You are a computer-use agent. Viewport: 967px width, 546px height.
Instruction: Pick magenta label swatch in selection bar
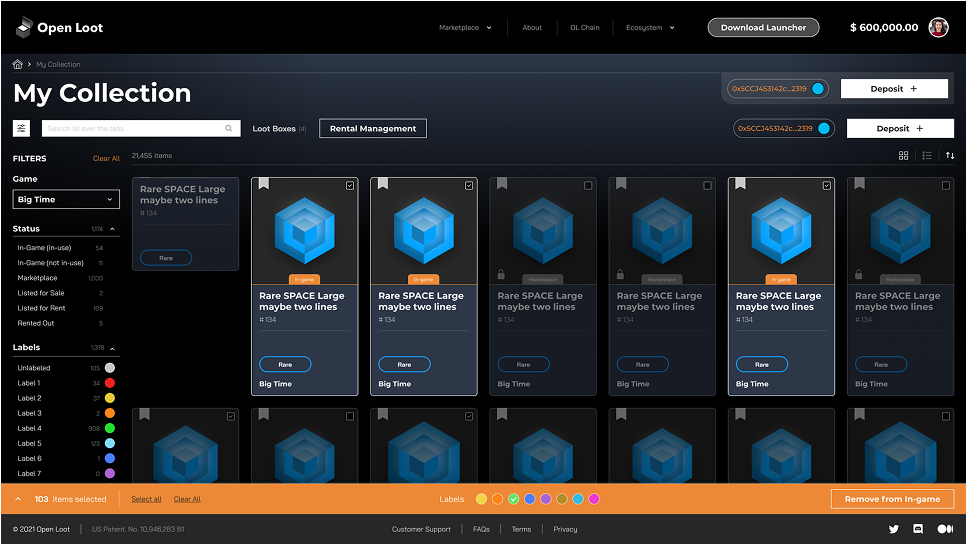tap(594, 499)
